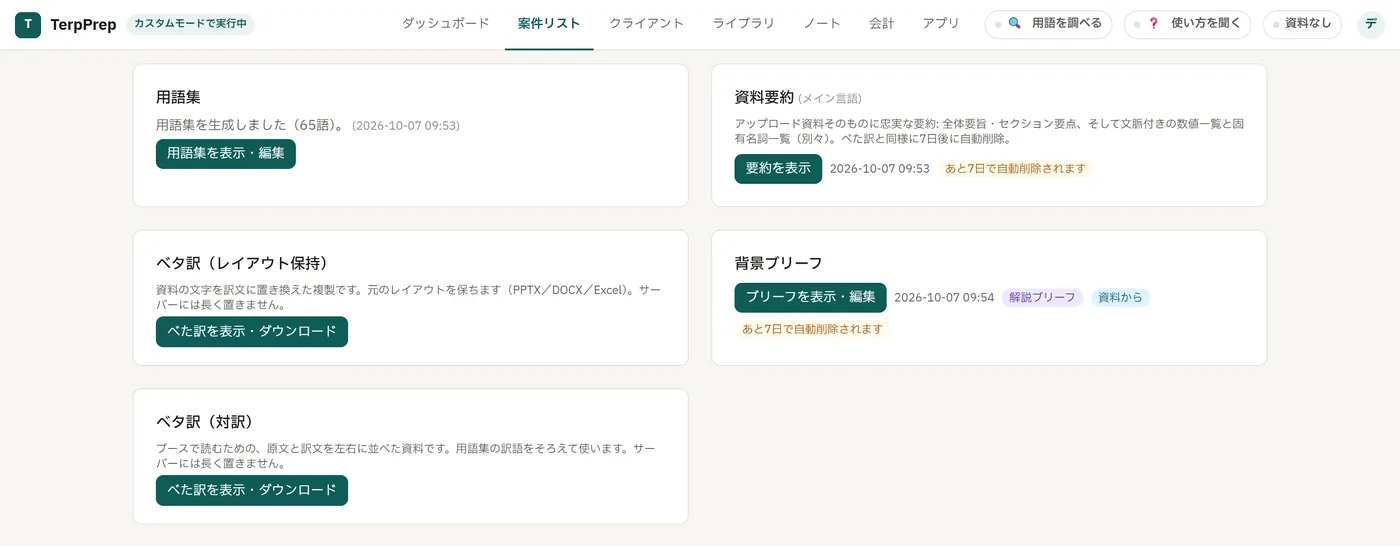Click the カスタムモードで実行中 badge
Image resolution: width=1400 pixels, height=546 pixels.
pyautogui.click(x=190, y=24)
